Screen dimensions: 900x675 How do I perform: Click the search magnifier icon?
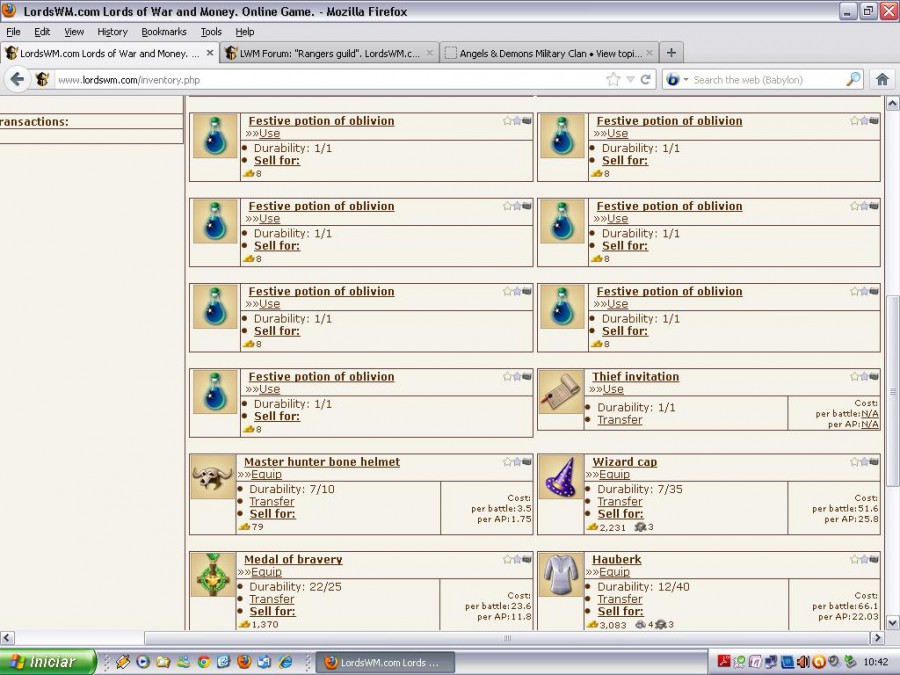click(853, 79)
